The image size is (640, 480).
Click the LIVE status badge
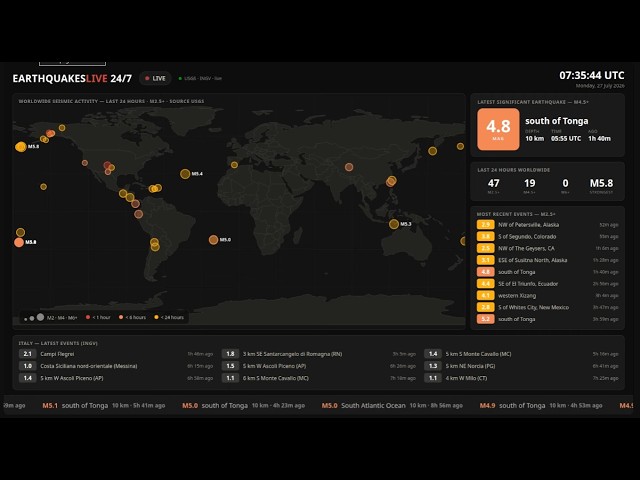click(x=155, y=78)
